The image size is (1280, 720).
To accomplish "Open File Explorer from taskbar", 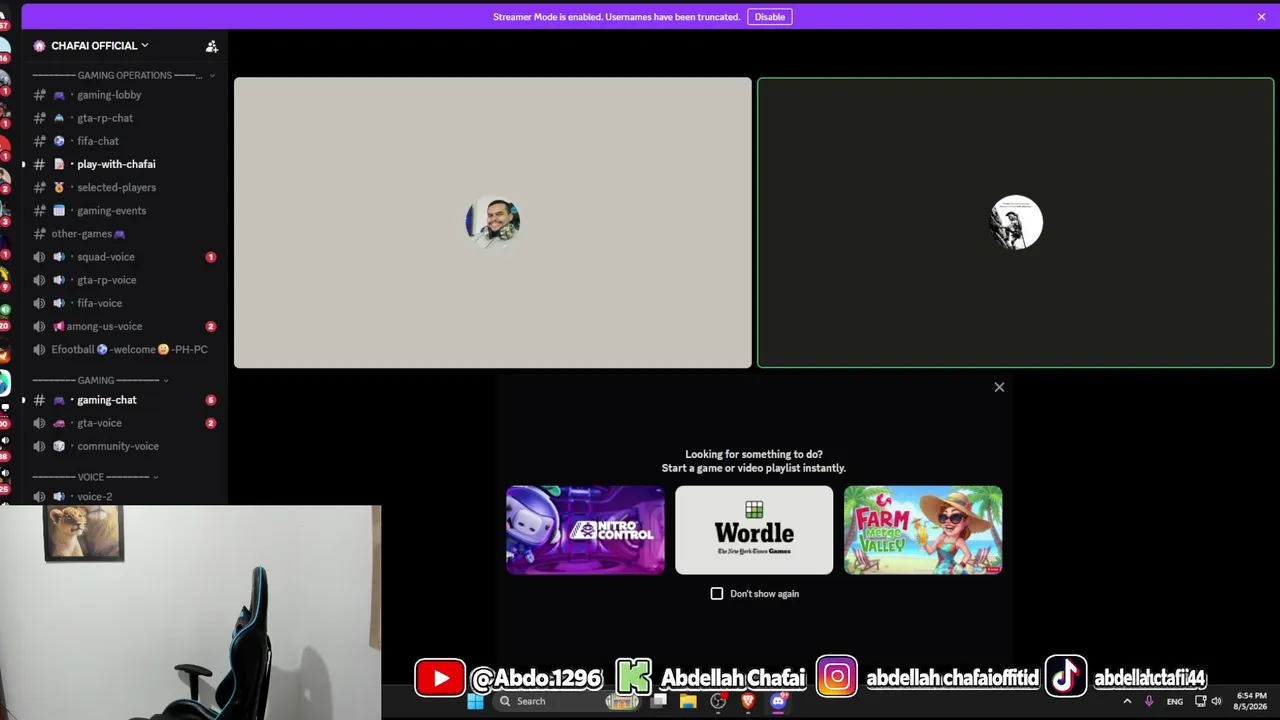I will 688,701.
